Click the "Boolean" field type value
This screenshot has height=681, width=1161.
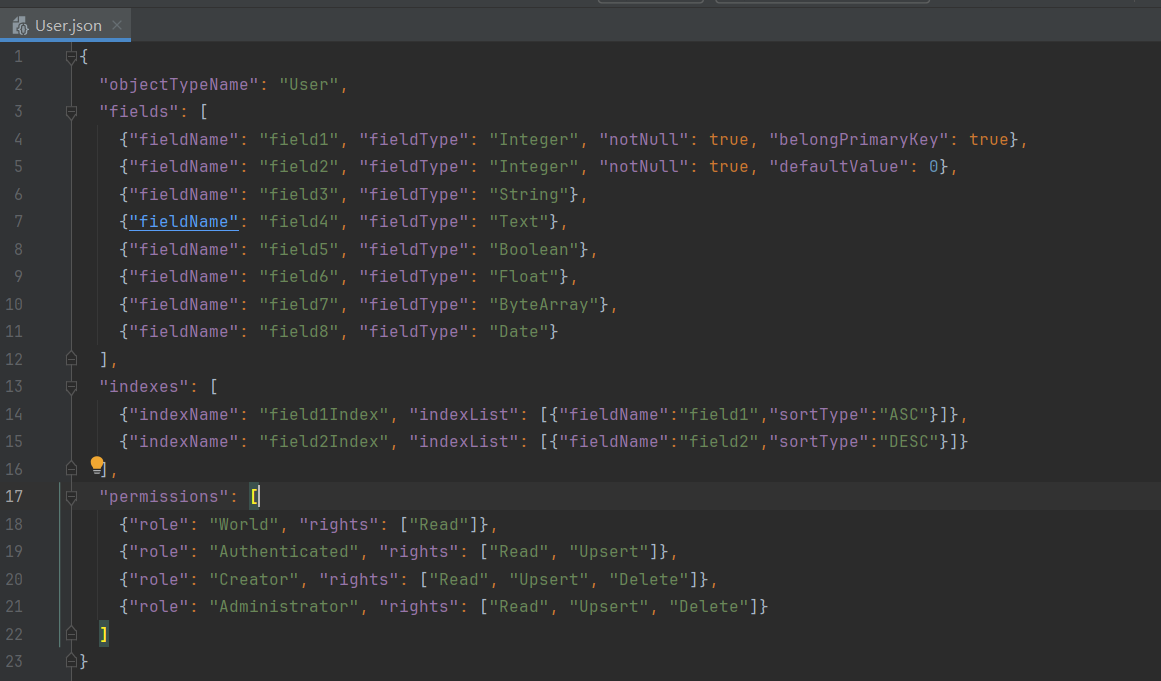pyautogui.click(x=534, y=249)
